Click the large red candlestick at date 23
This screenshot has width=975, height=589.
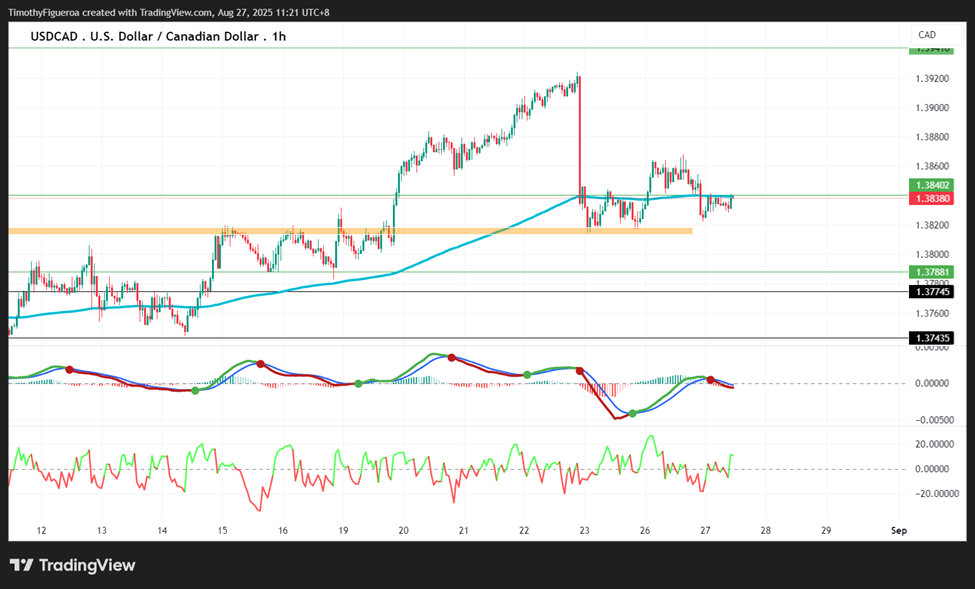[580, 140]
